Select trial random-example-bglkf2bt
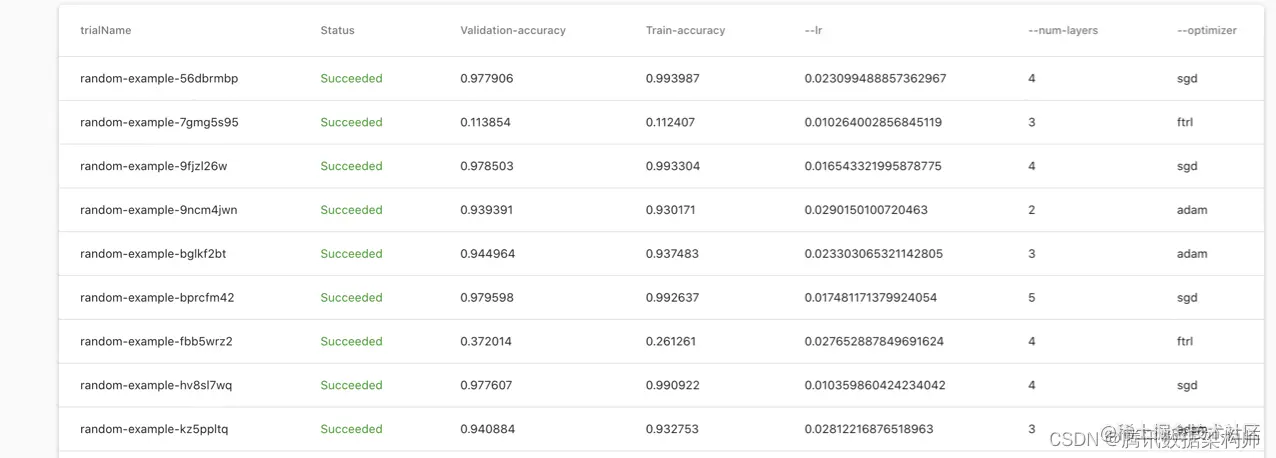Viewport: 1276px width, 458px height. 153,254
